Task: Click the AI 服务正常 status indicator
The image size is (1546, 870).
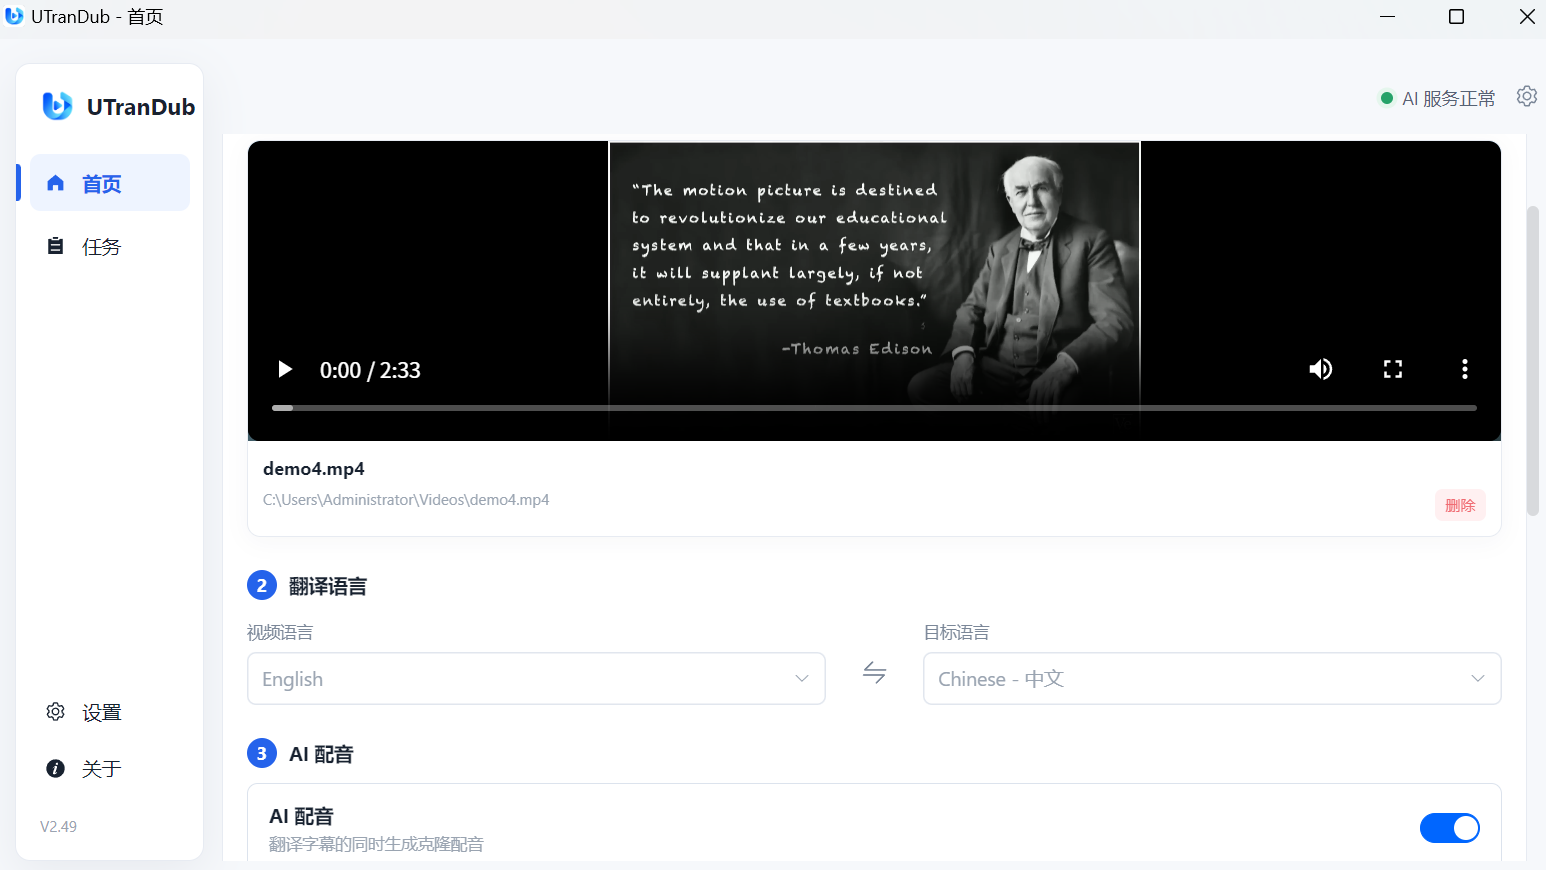Action: [x=1438, y=98]
